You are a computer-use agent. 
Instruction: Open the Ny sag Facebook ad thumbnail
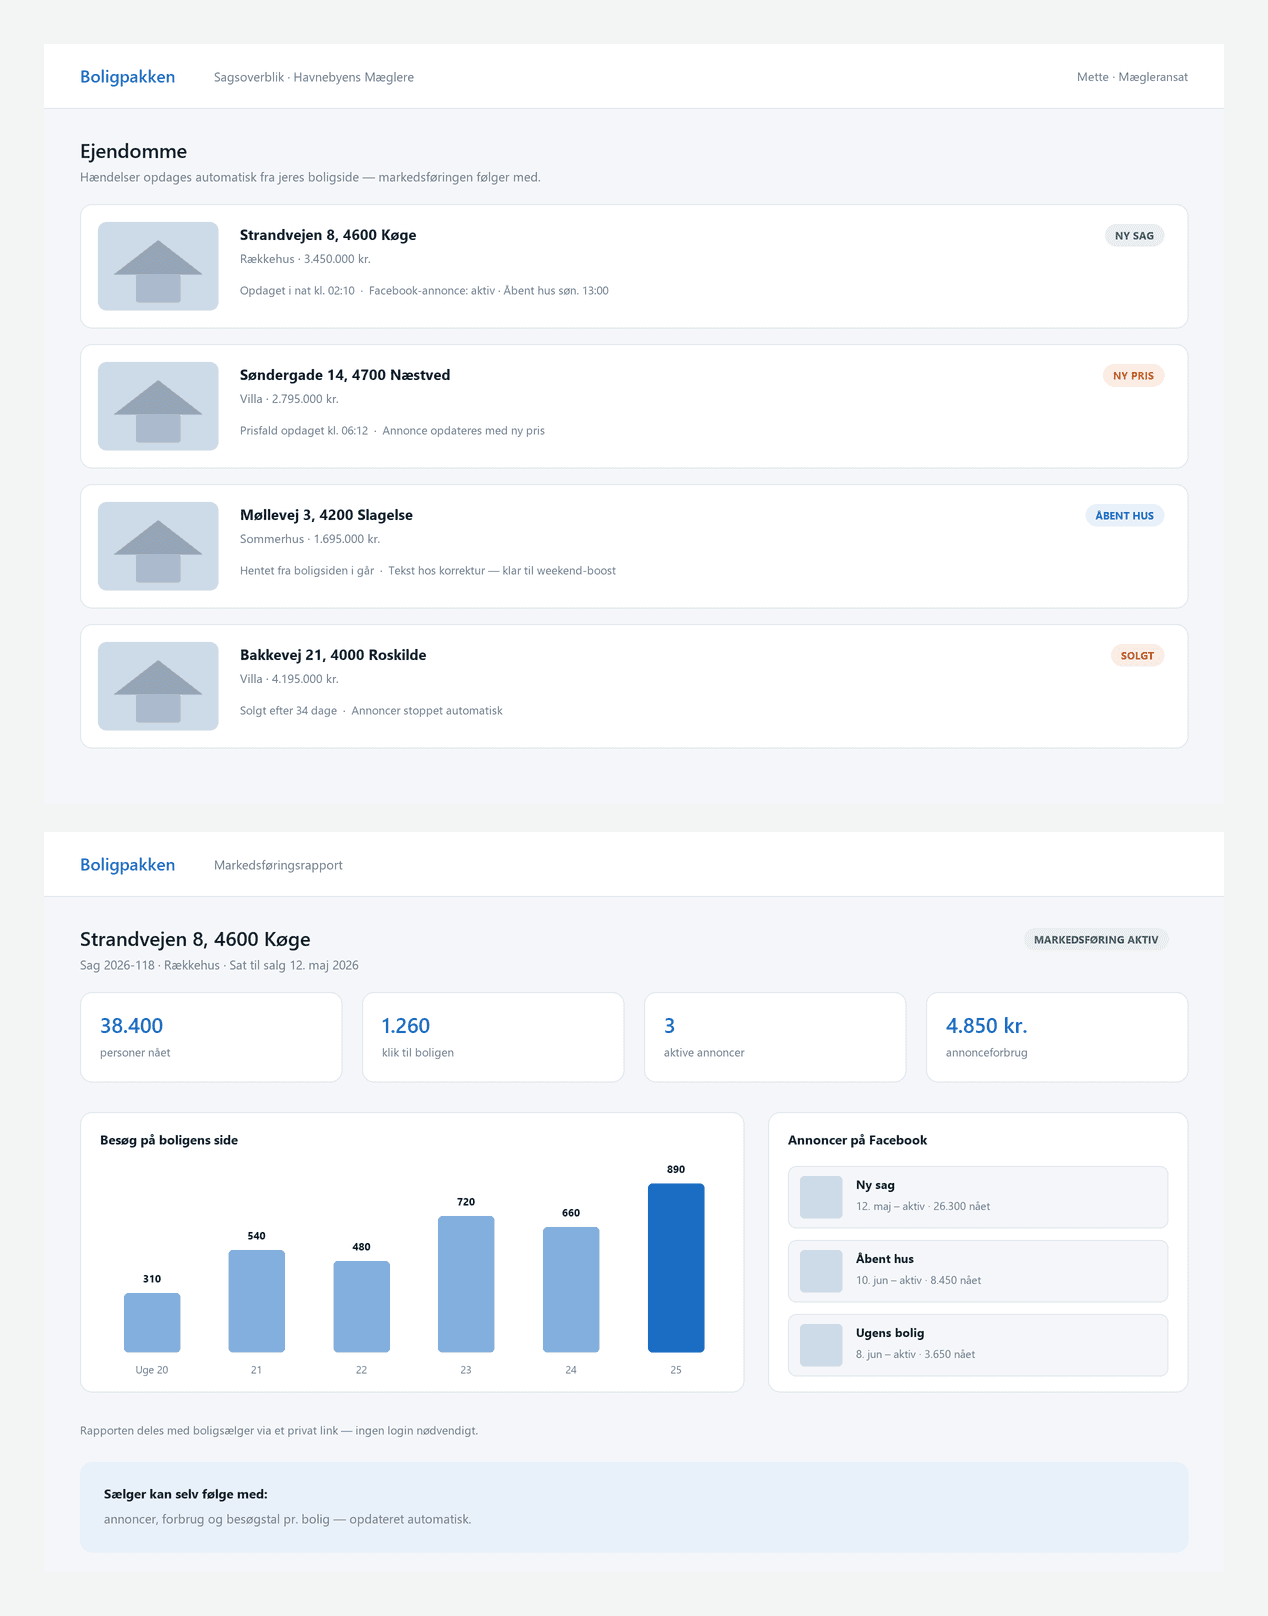coord(821,1197)
